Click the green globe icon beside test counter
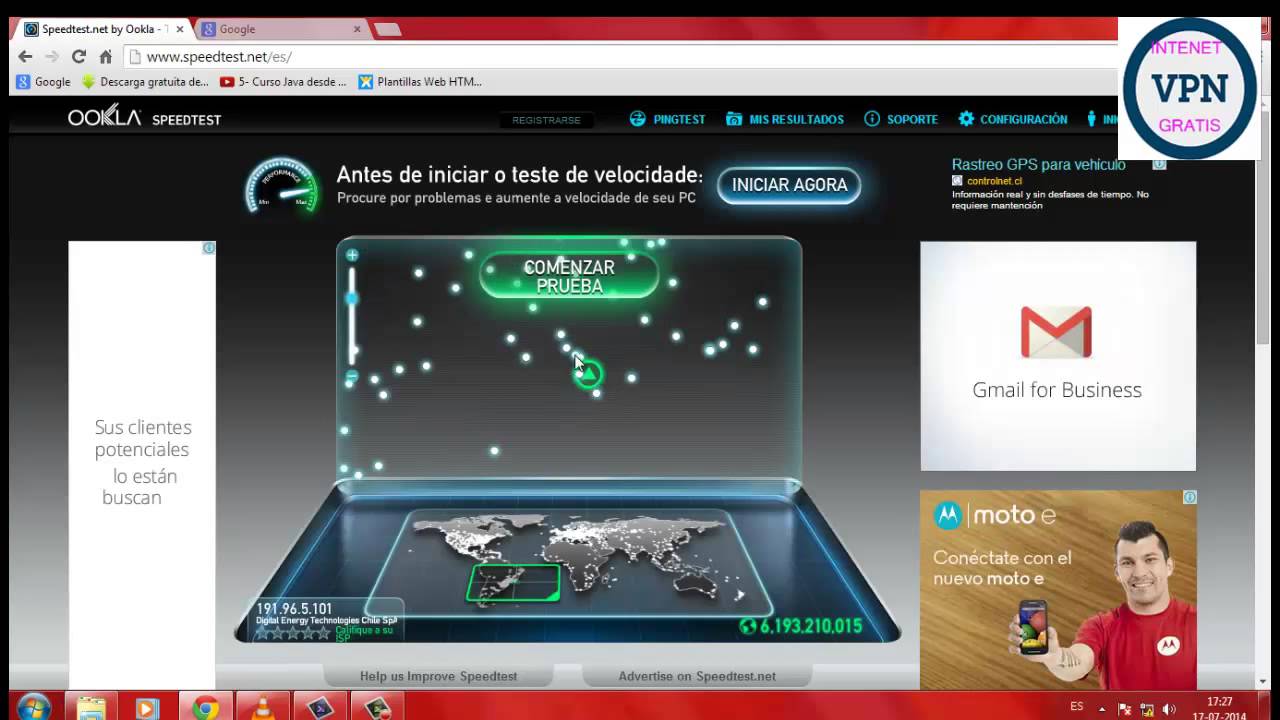The width and height of the screenshot is (1280, 720). tap(747, 627)
